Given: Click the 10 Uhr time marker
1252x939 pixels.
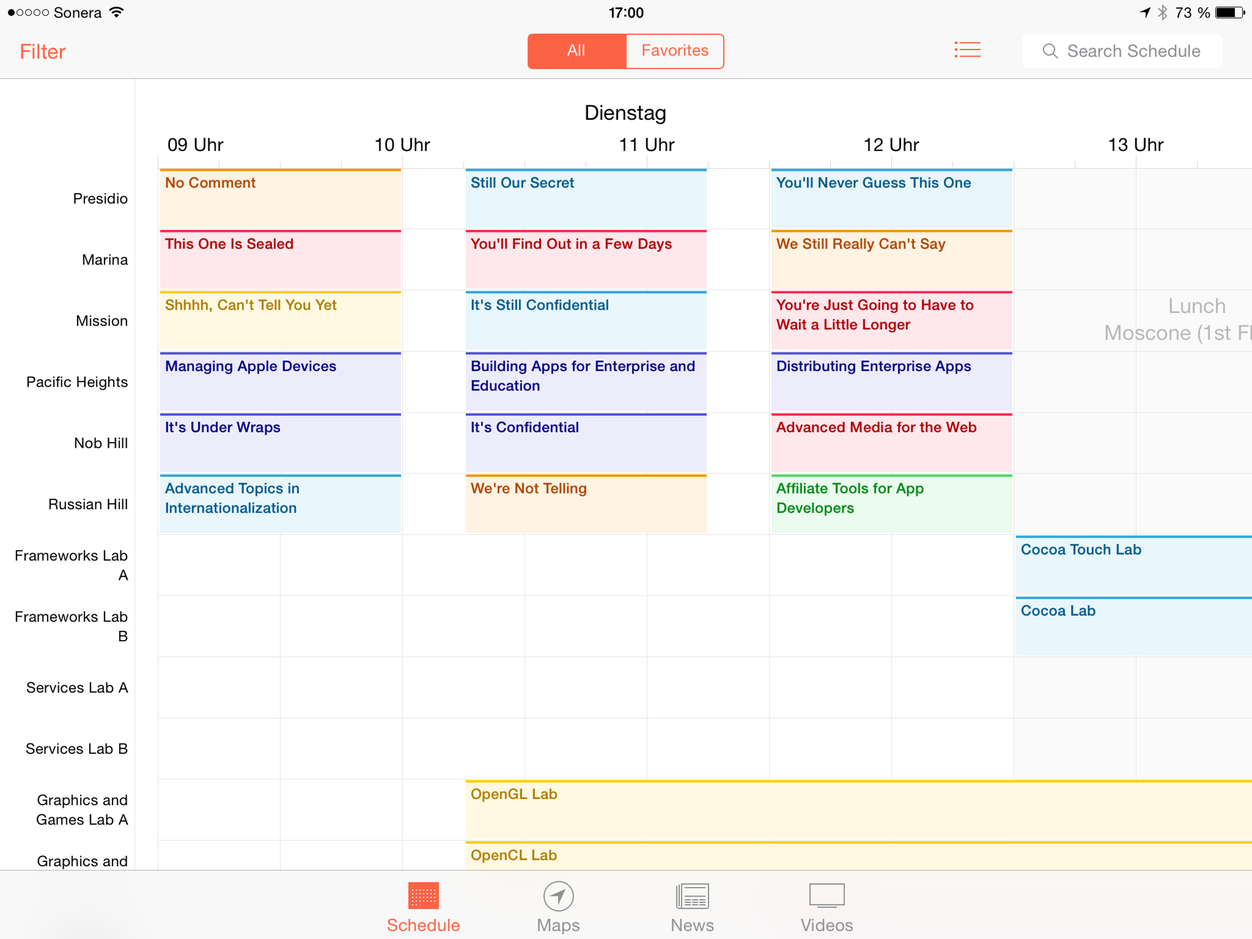Looking at the screenshot, I should coord(402,145).
